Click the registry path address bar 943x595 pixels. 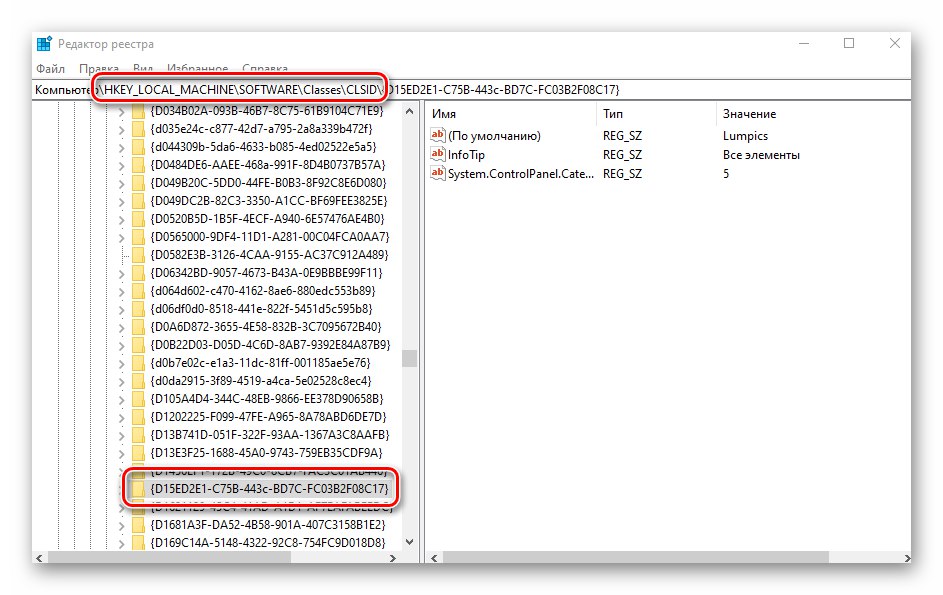pyautogui.click(x=472, y=90)
